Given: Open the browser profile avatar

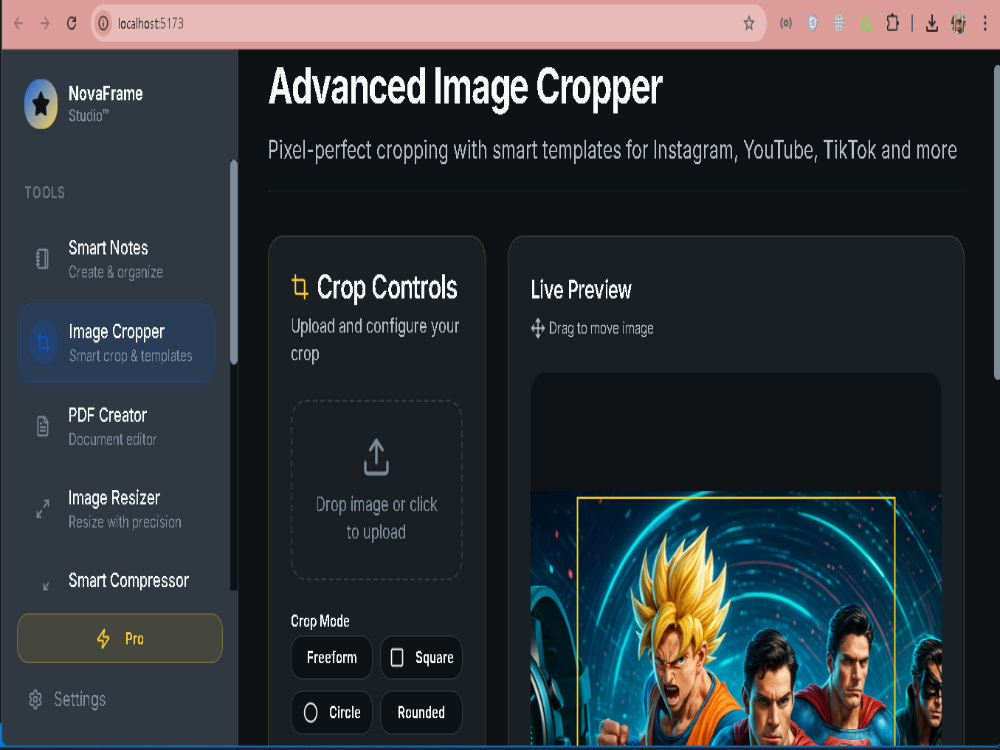Looking at the screenshot, I should 959,24.
